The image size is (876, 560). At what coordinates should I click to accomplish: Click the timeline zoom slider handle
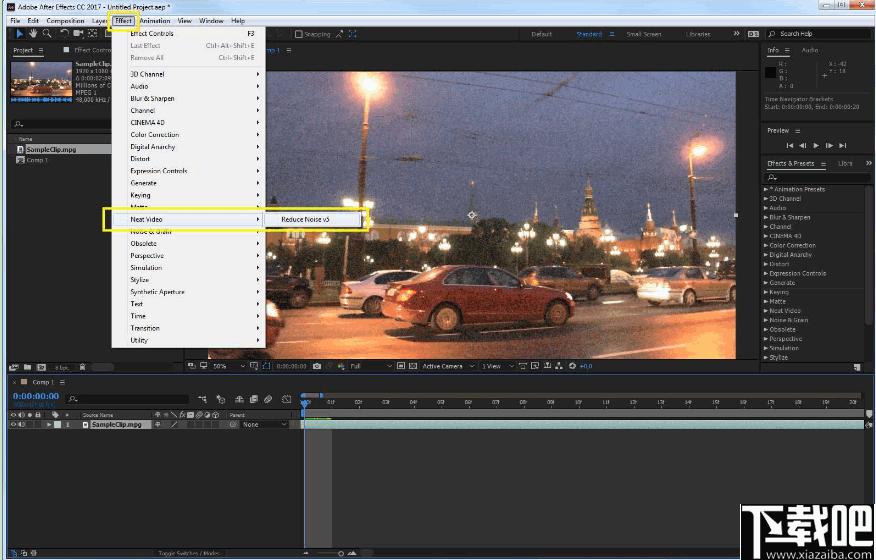click(341, 553)
